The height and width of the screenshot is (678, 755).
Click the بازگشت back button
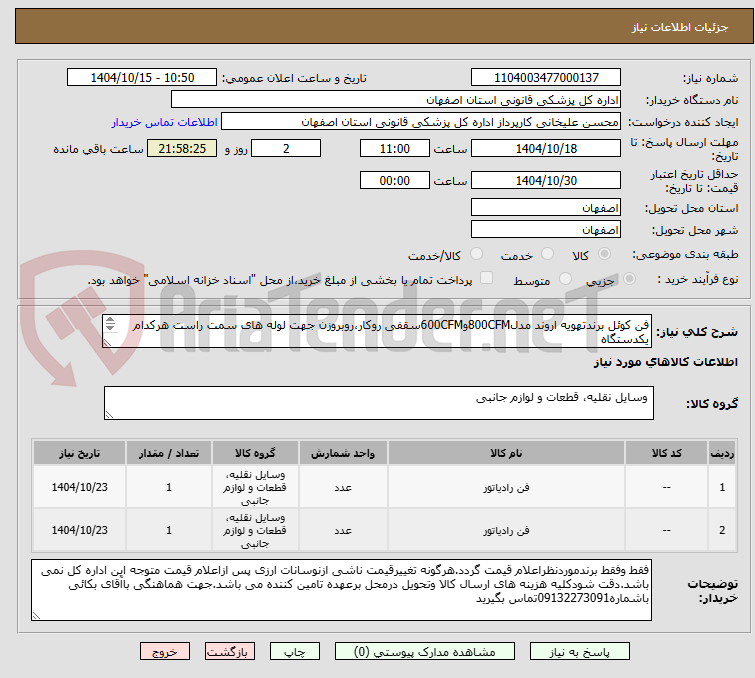click(230, 652)
